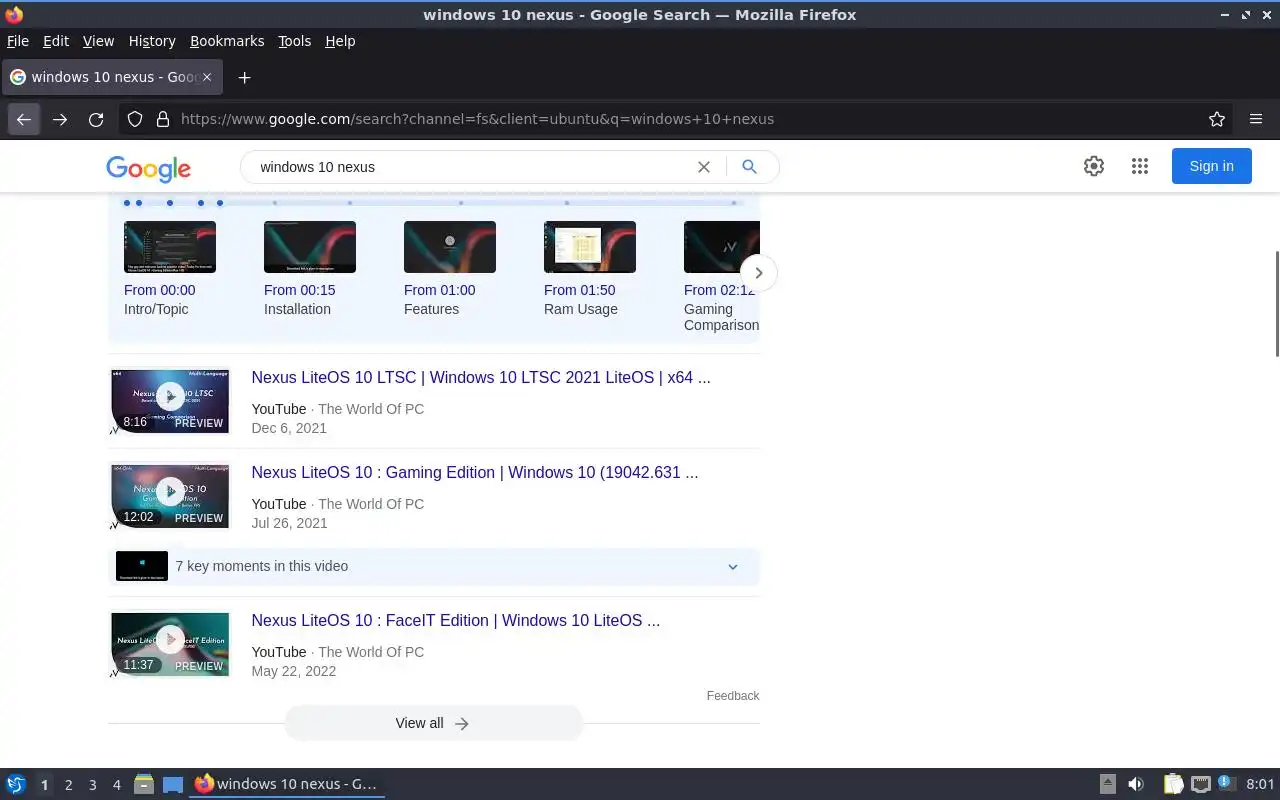This screenshot has height=800, width=1280.
Task: Open the clipboard tray icon
Action: [1173, 784]
